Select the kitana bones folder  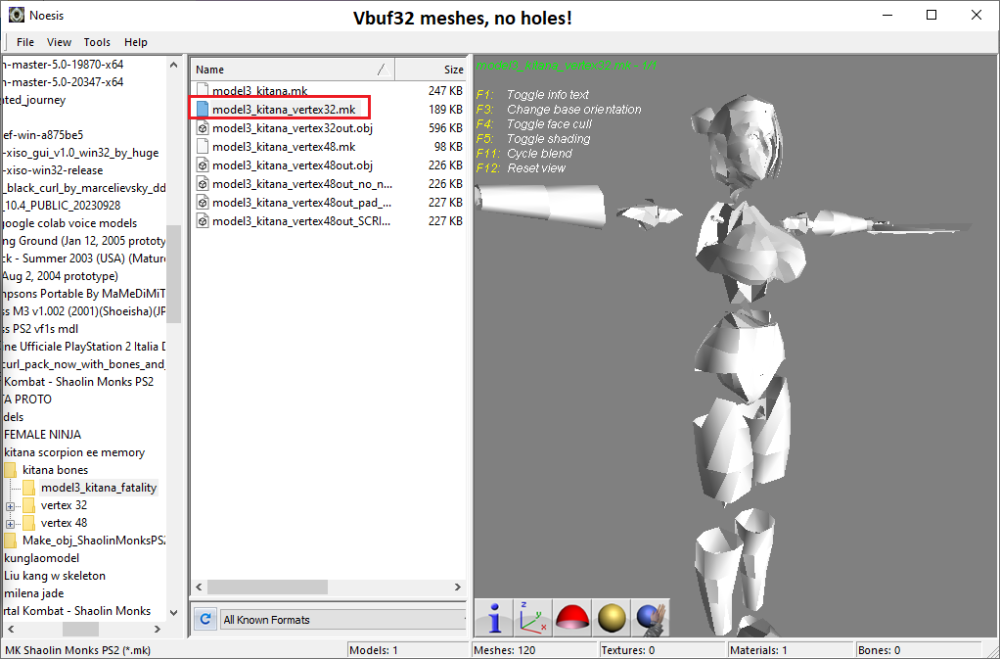pyautogui.click(x=55, y=470)
